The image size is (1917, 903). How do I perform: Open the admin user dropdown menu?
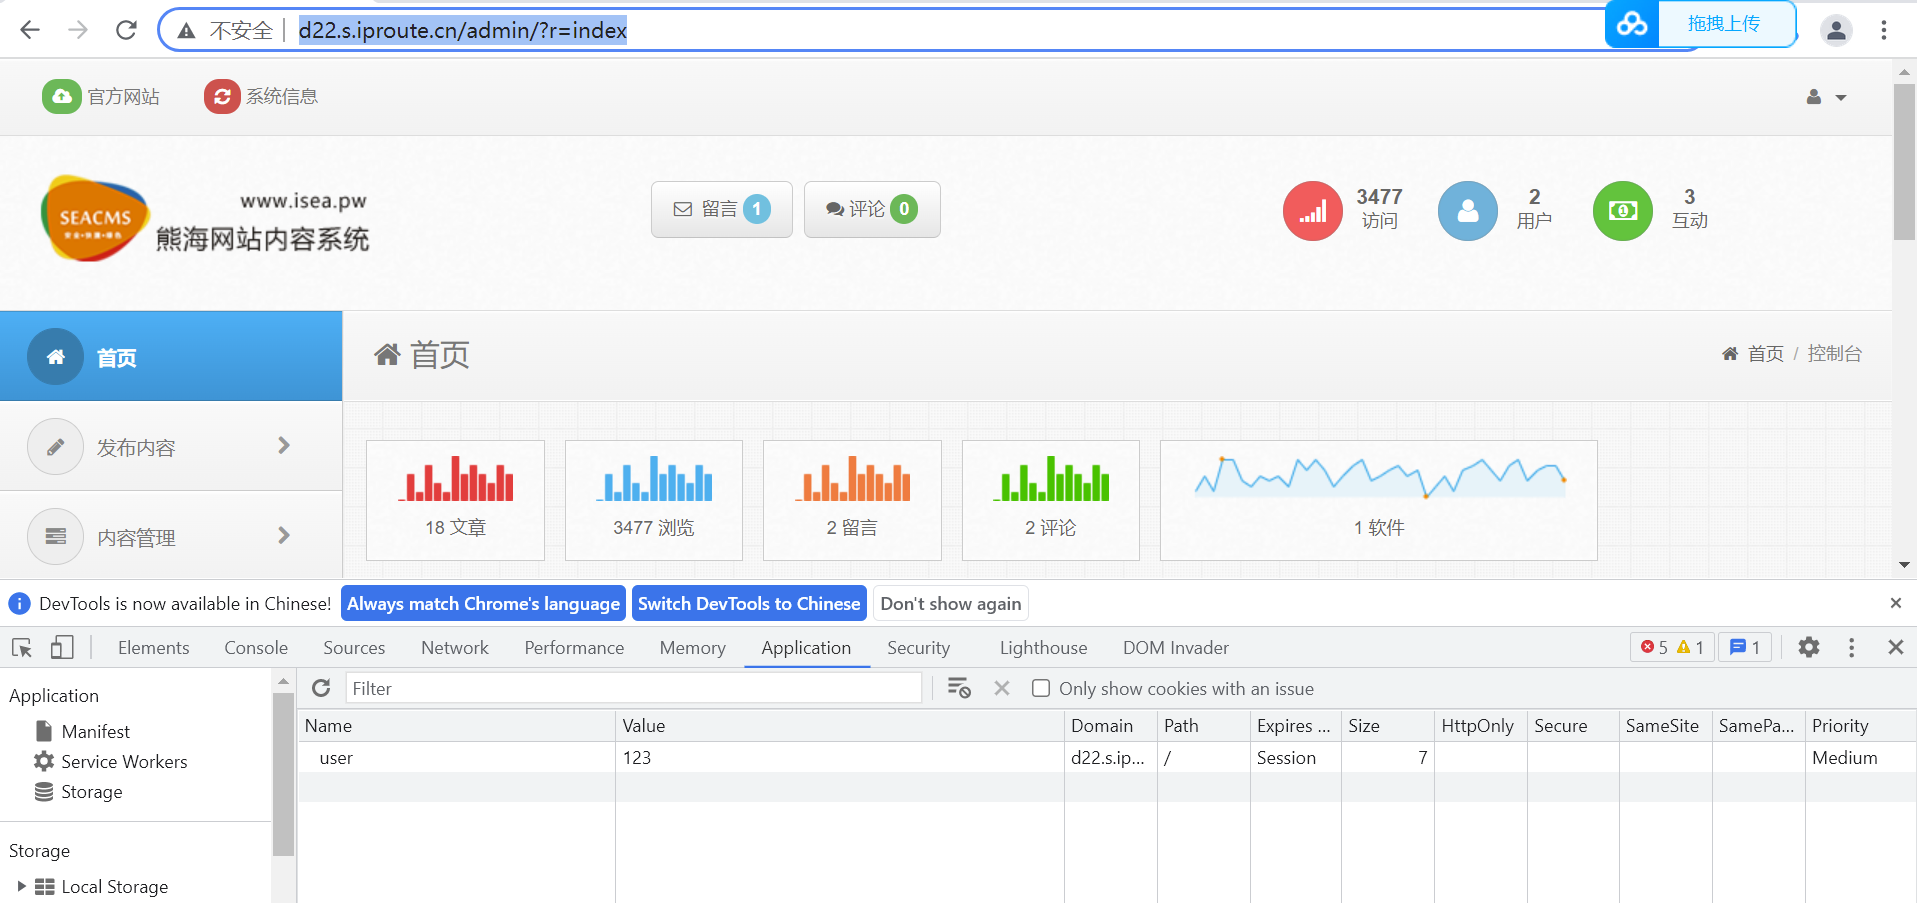1826,97
